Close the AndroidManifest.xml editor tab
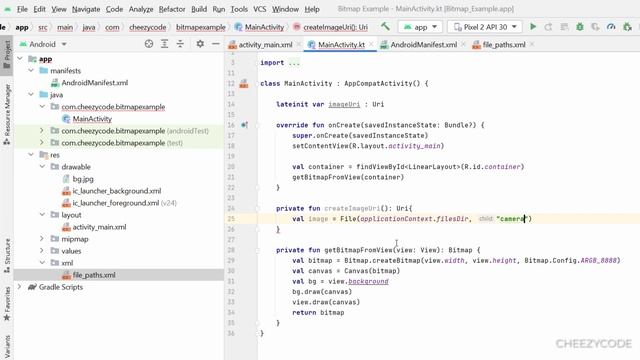 pyautogui.click(x=463, y=44)
